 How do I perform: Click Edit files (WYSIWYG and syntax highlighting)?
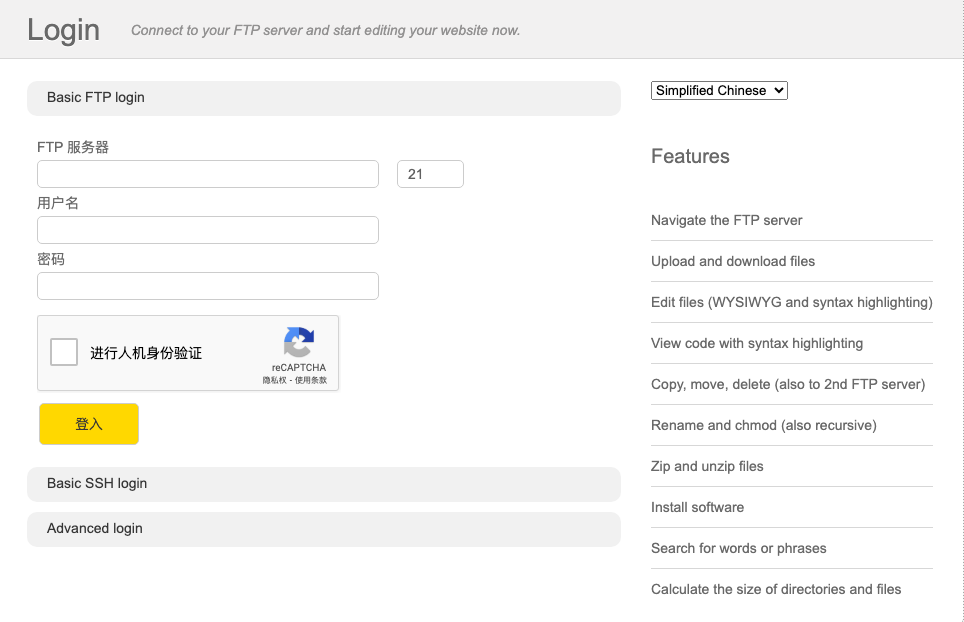(x=791, y=302)
